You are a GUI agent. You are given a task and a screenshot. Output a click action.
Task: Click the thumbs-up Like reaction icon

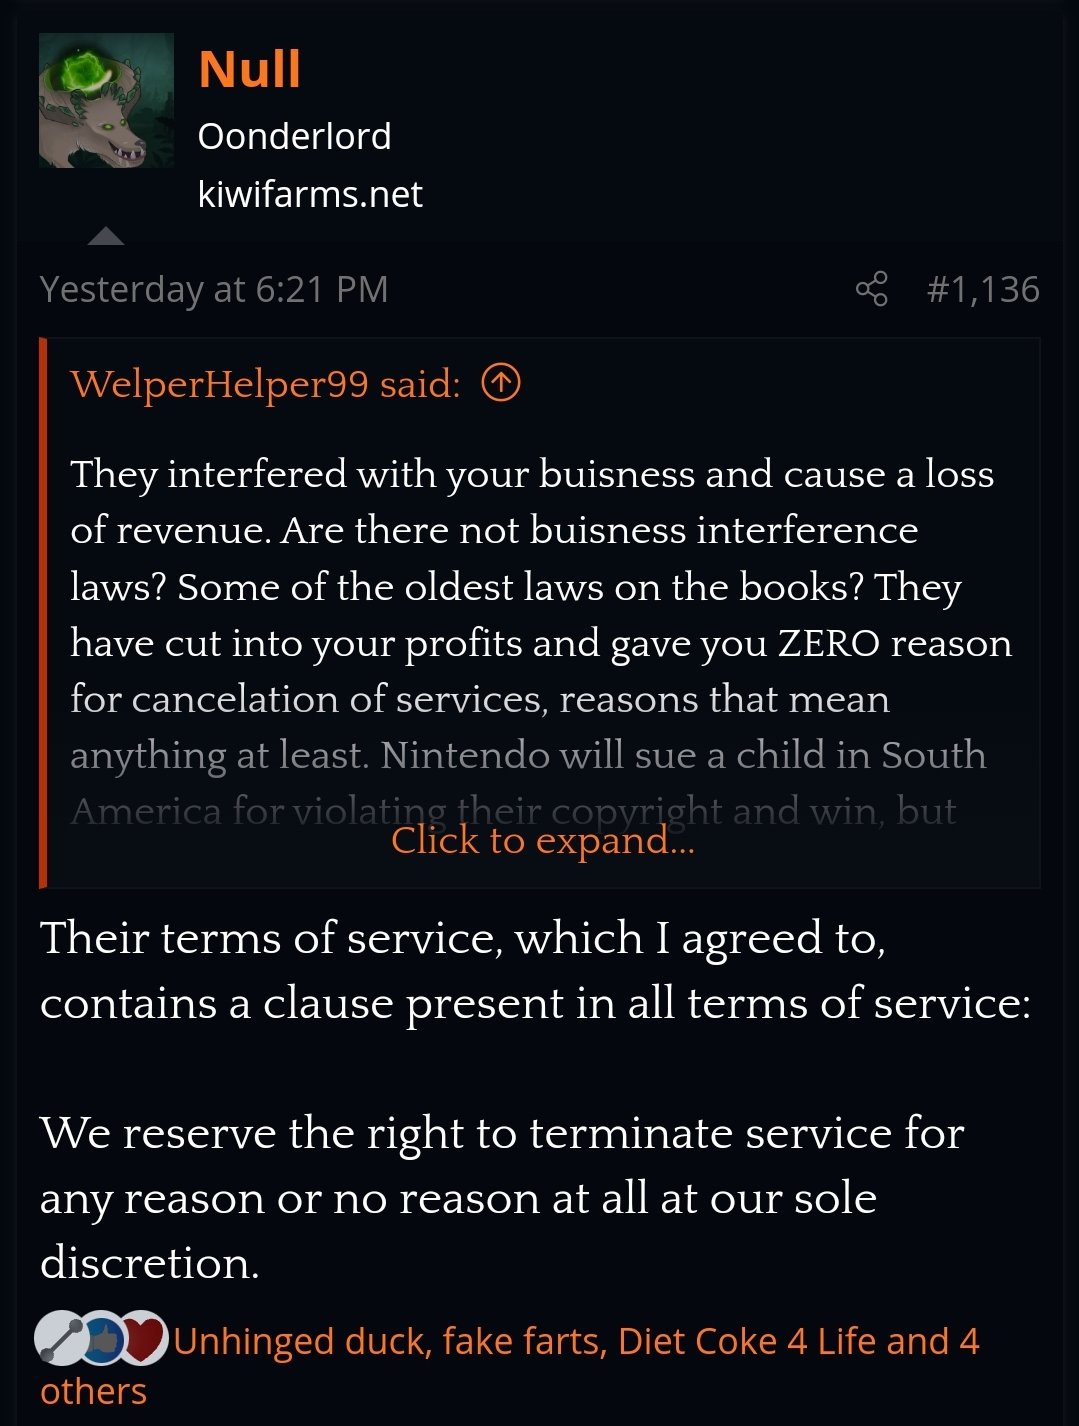pos(103,1340)
